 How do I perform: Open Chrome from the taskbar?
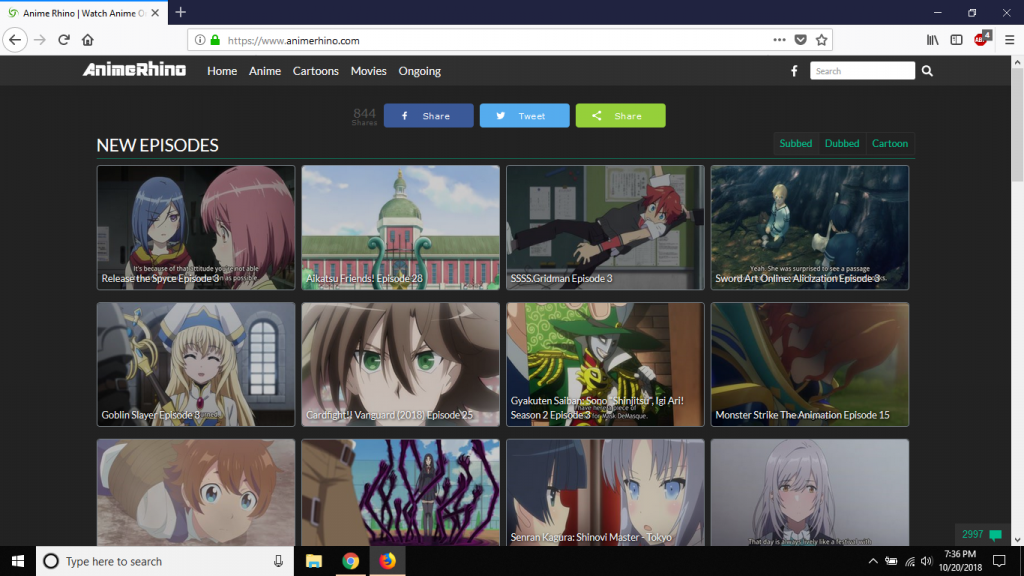[351, 561]
